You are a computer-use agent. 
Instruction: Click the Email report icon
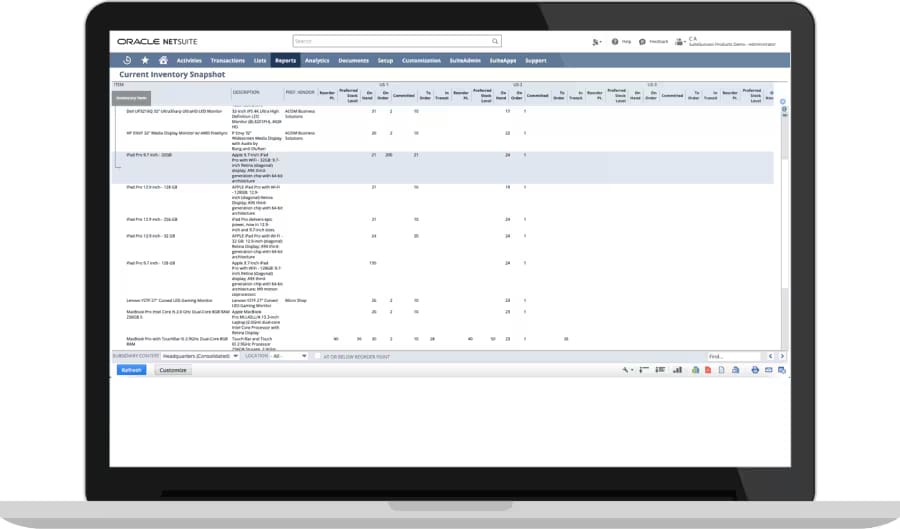(768, 370)
